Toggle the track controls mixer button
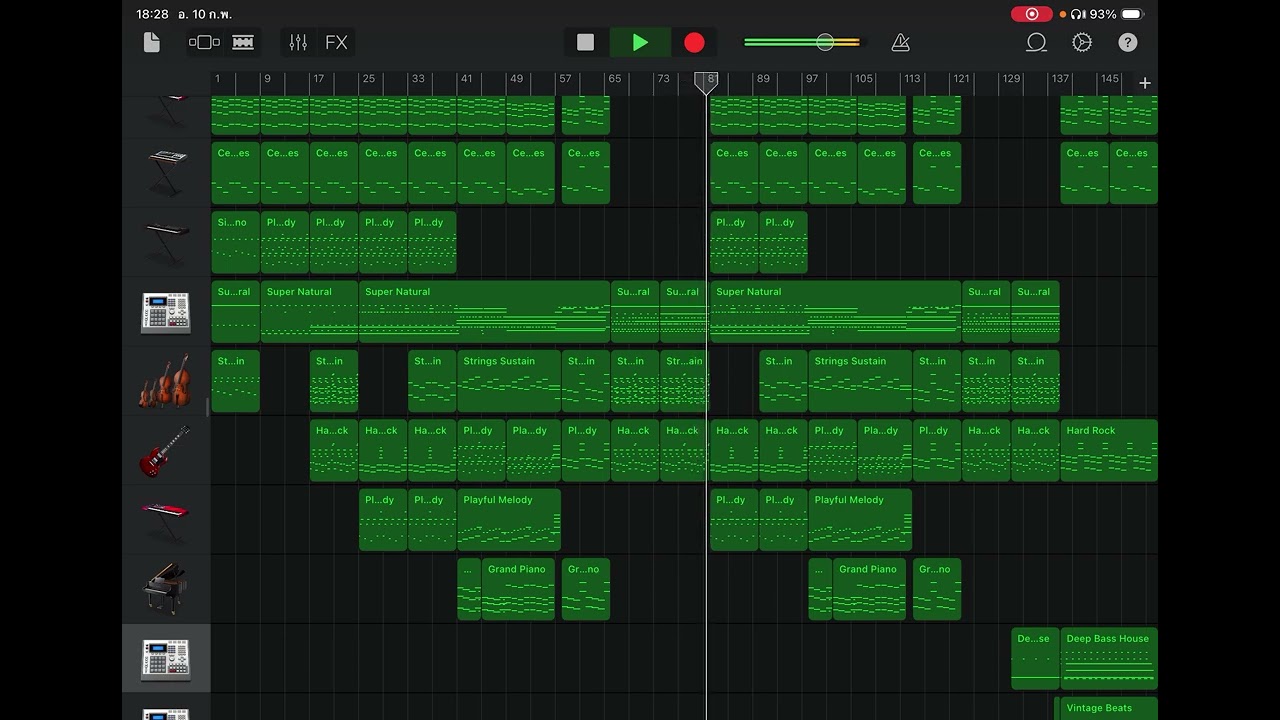Screen dimensions: 1280x720 click(298, 42)
